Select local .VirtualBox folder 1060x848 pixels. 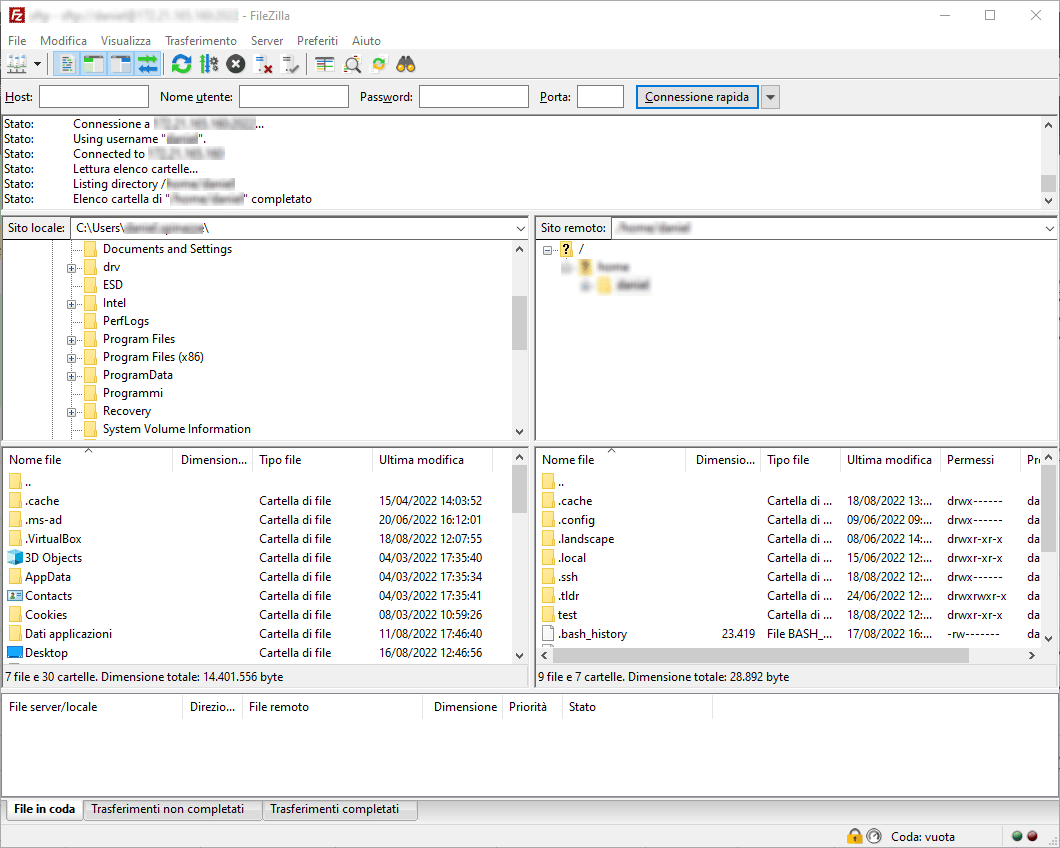tap(53, 539)
